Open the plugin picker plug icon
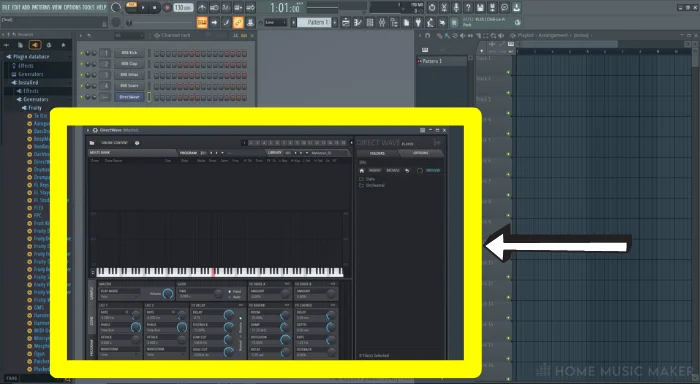Image resolution: width=700 pixels, height=384 pixels. point(418,22)
